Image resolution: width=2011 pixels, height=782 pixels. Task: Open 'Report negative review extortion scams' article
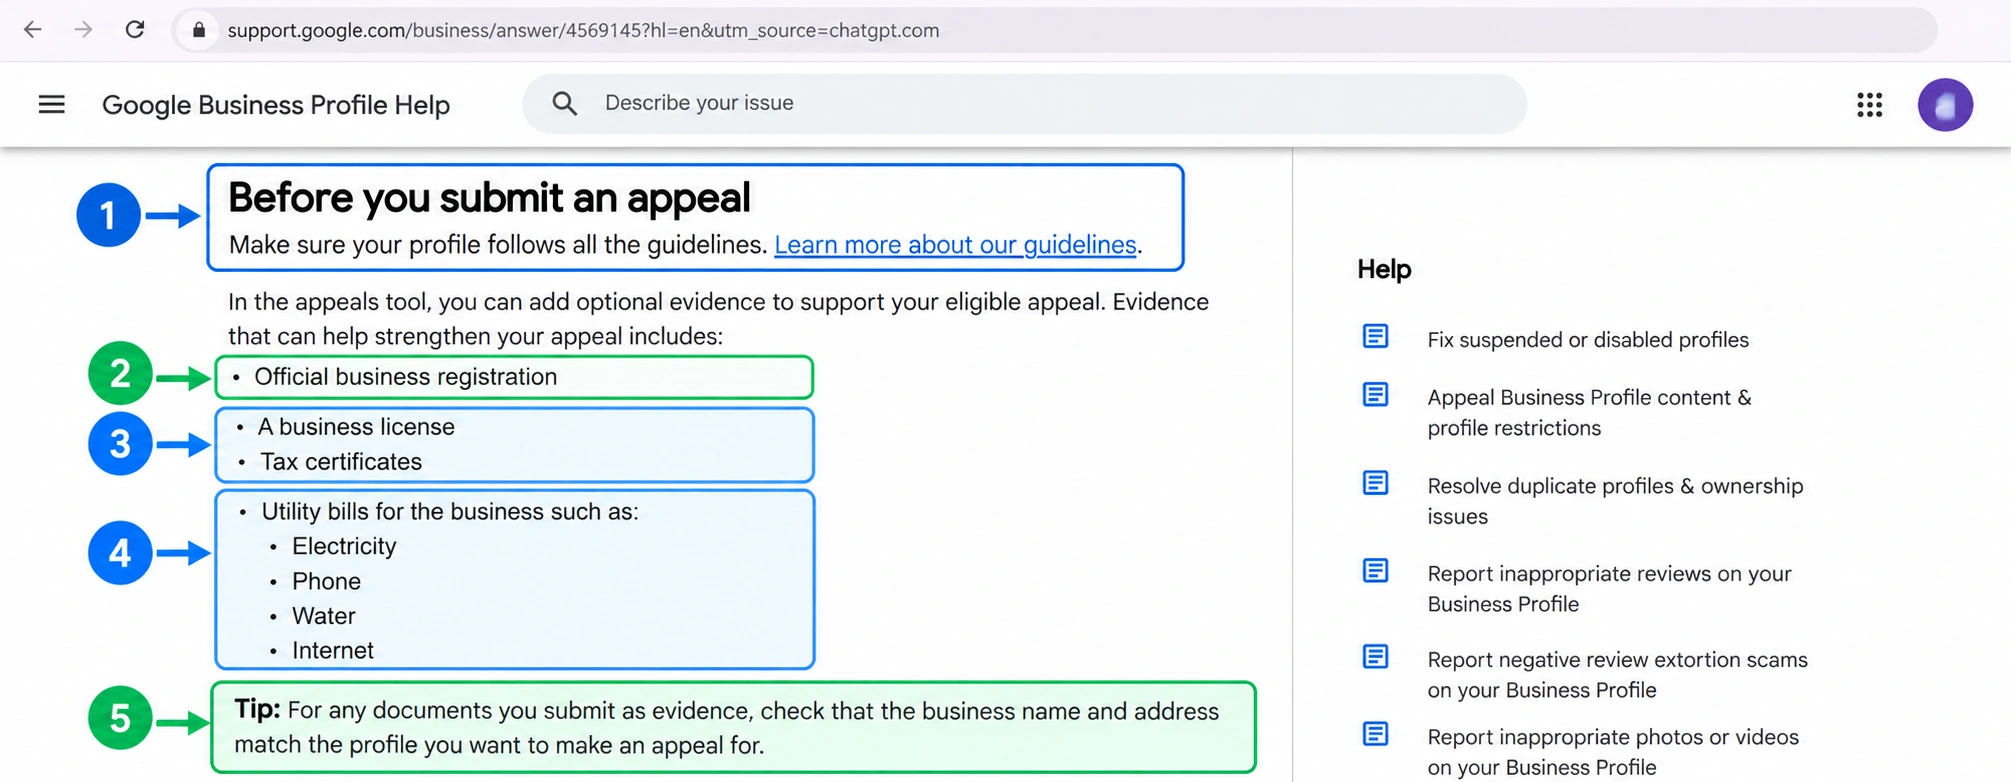point(1617,675)
